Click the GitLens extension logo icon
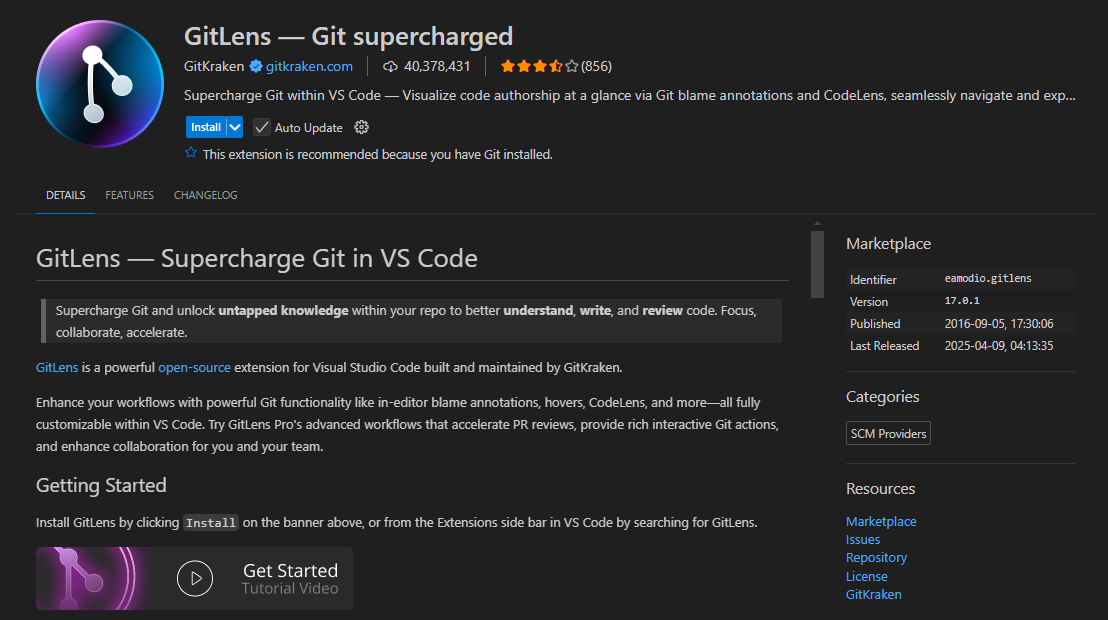Screen dimensions: 1108x620 99,84
